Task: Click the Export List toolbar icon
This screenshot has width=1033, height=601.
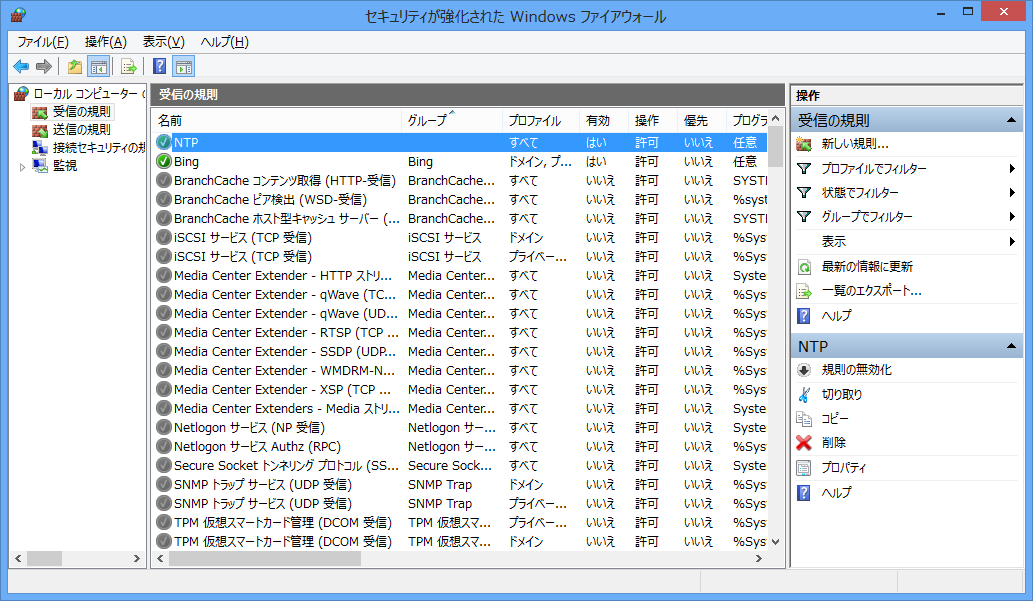Action: pyautogui.click(x=128, y=67)
